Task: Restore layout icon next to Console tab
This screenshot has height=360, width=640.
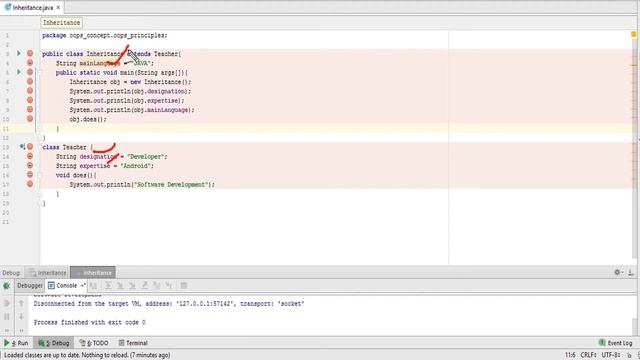Action: pyautogui.click(x=83, y=286)
